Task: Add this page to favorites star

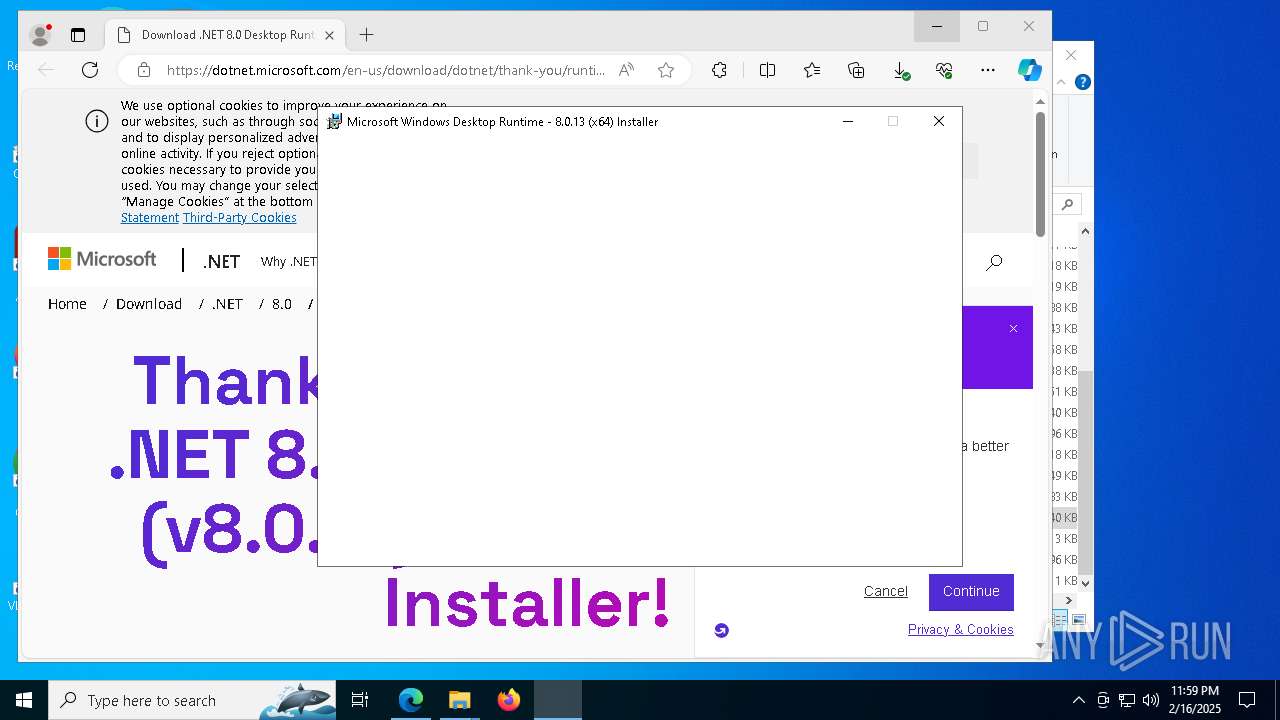Action: [666, 70]
